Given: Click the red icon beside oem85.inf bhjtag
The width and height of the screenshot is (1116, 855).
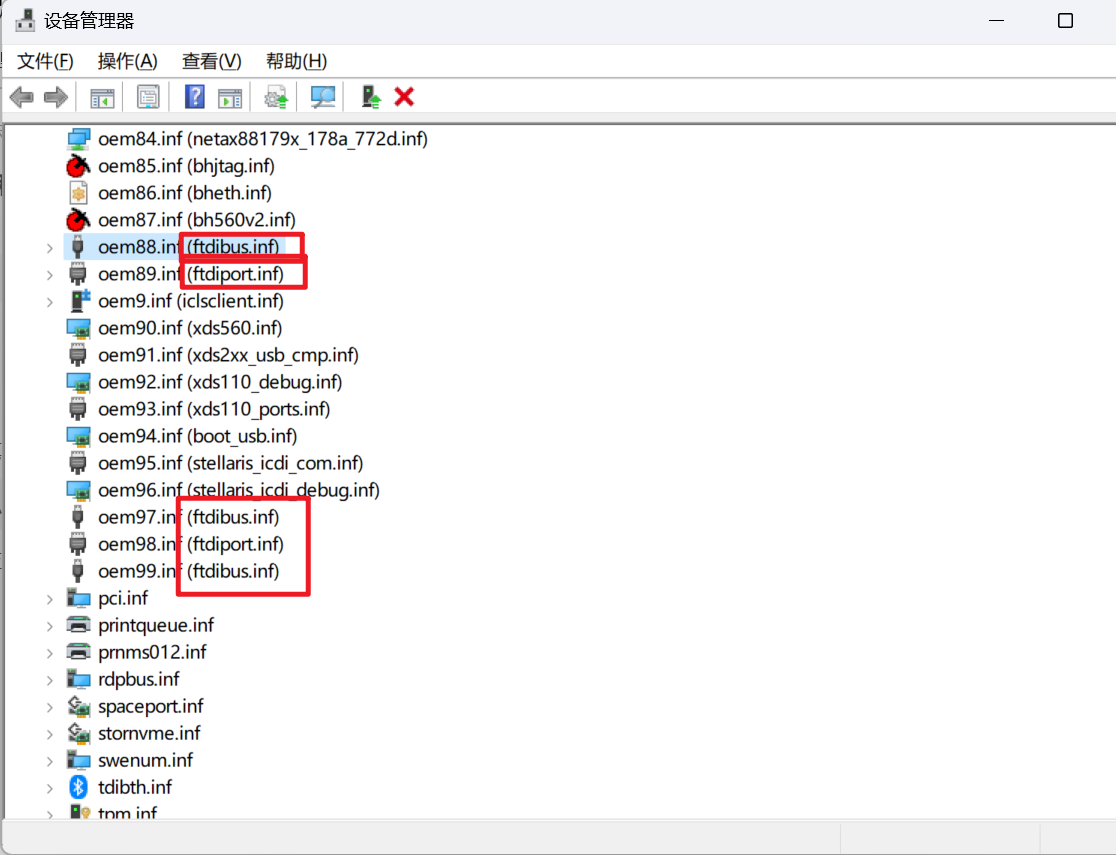Looking at the screenshot, I should pyautogui.click(x=78, y=166).
